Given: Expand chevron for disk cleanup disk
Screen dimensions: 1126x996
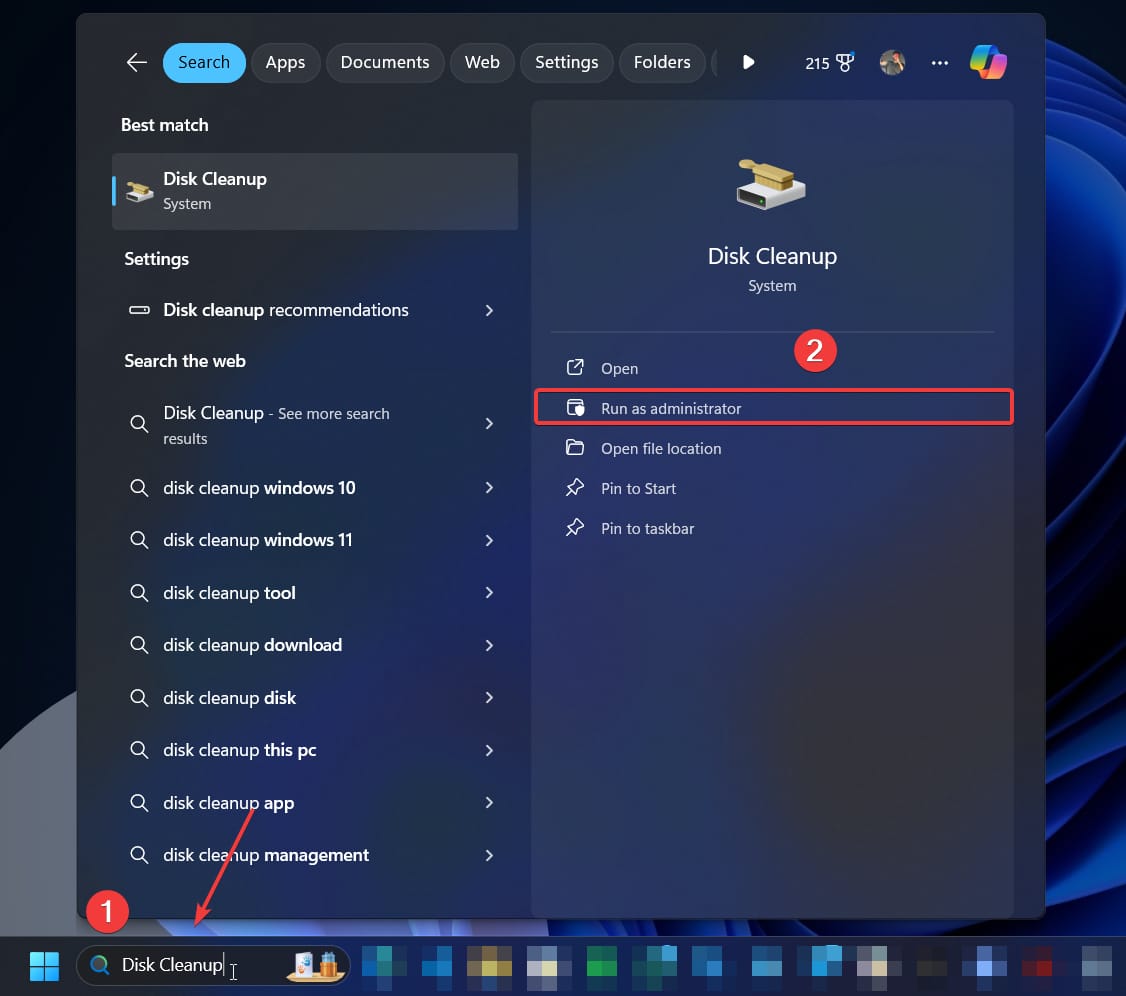Looking at the screenshot, I should click(x=489, y=697).
